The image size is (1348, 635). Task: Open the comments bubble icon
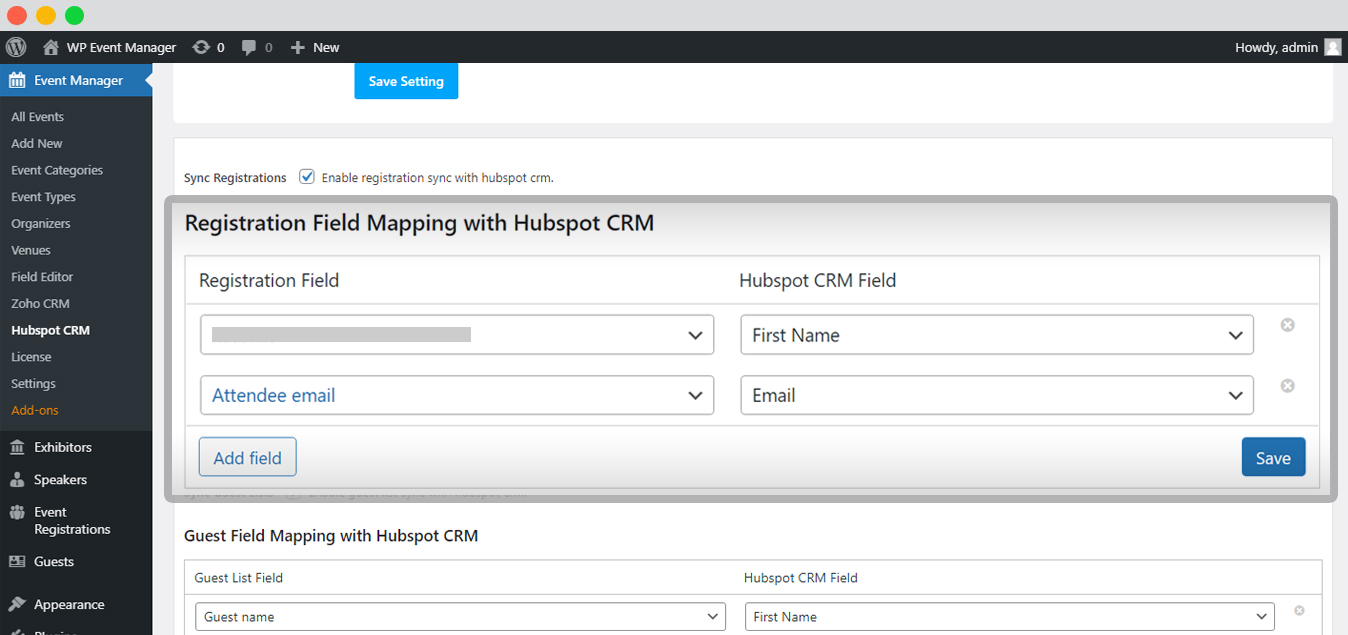(250, 47)
